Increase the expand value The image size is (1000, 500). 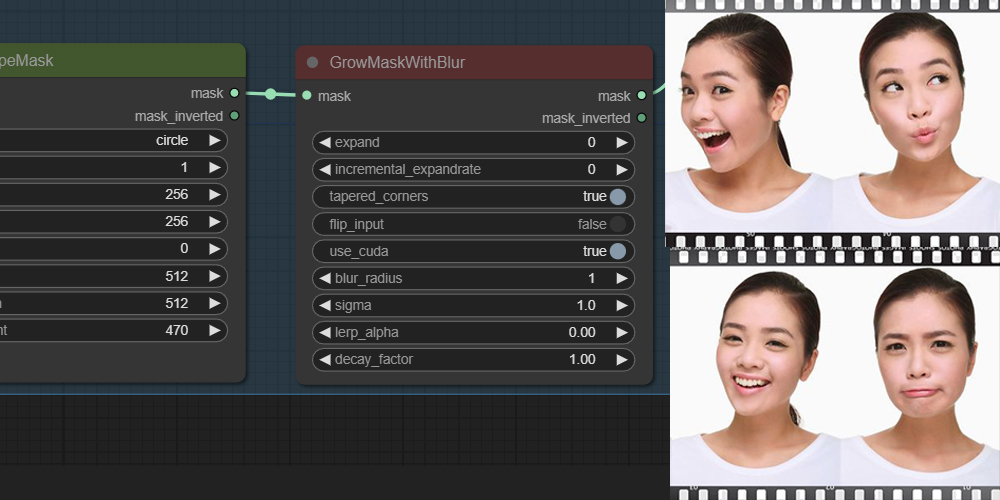click(x=622, y=142)
